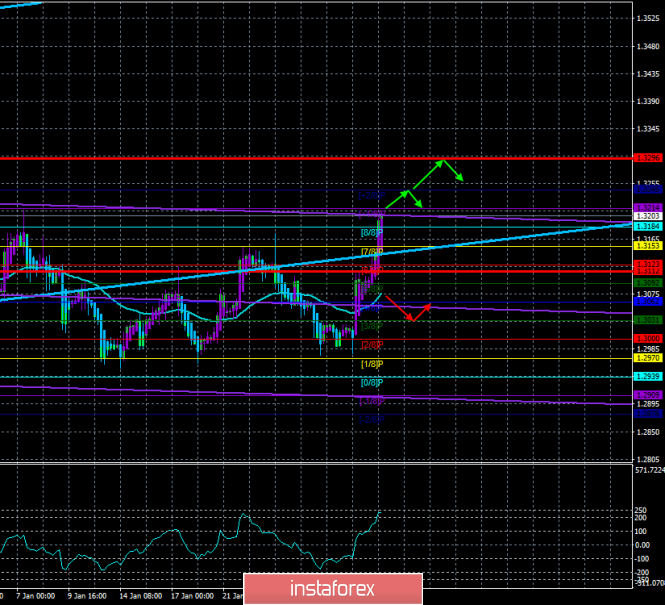
Task: Click the 1.2850 price scale value
Action: pyautogui.click(x=648, y=432)
